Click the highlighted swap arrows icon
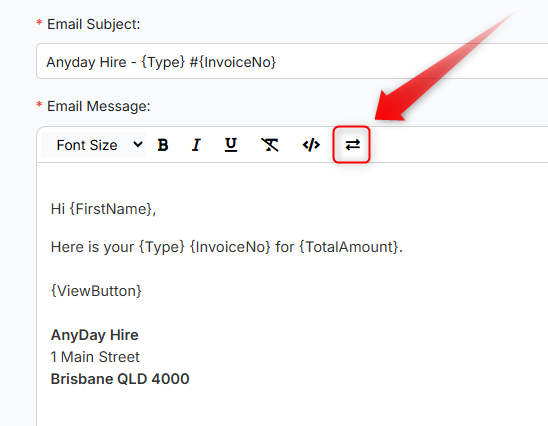This screenshot has height=426, width=548. 352,145
